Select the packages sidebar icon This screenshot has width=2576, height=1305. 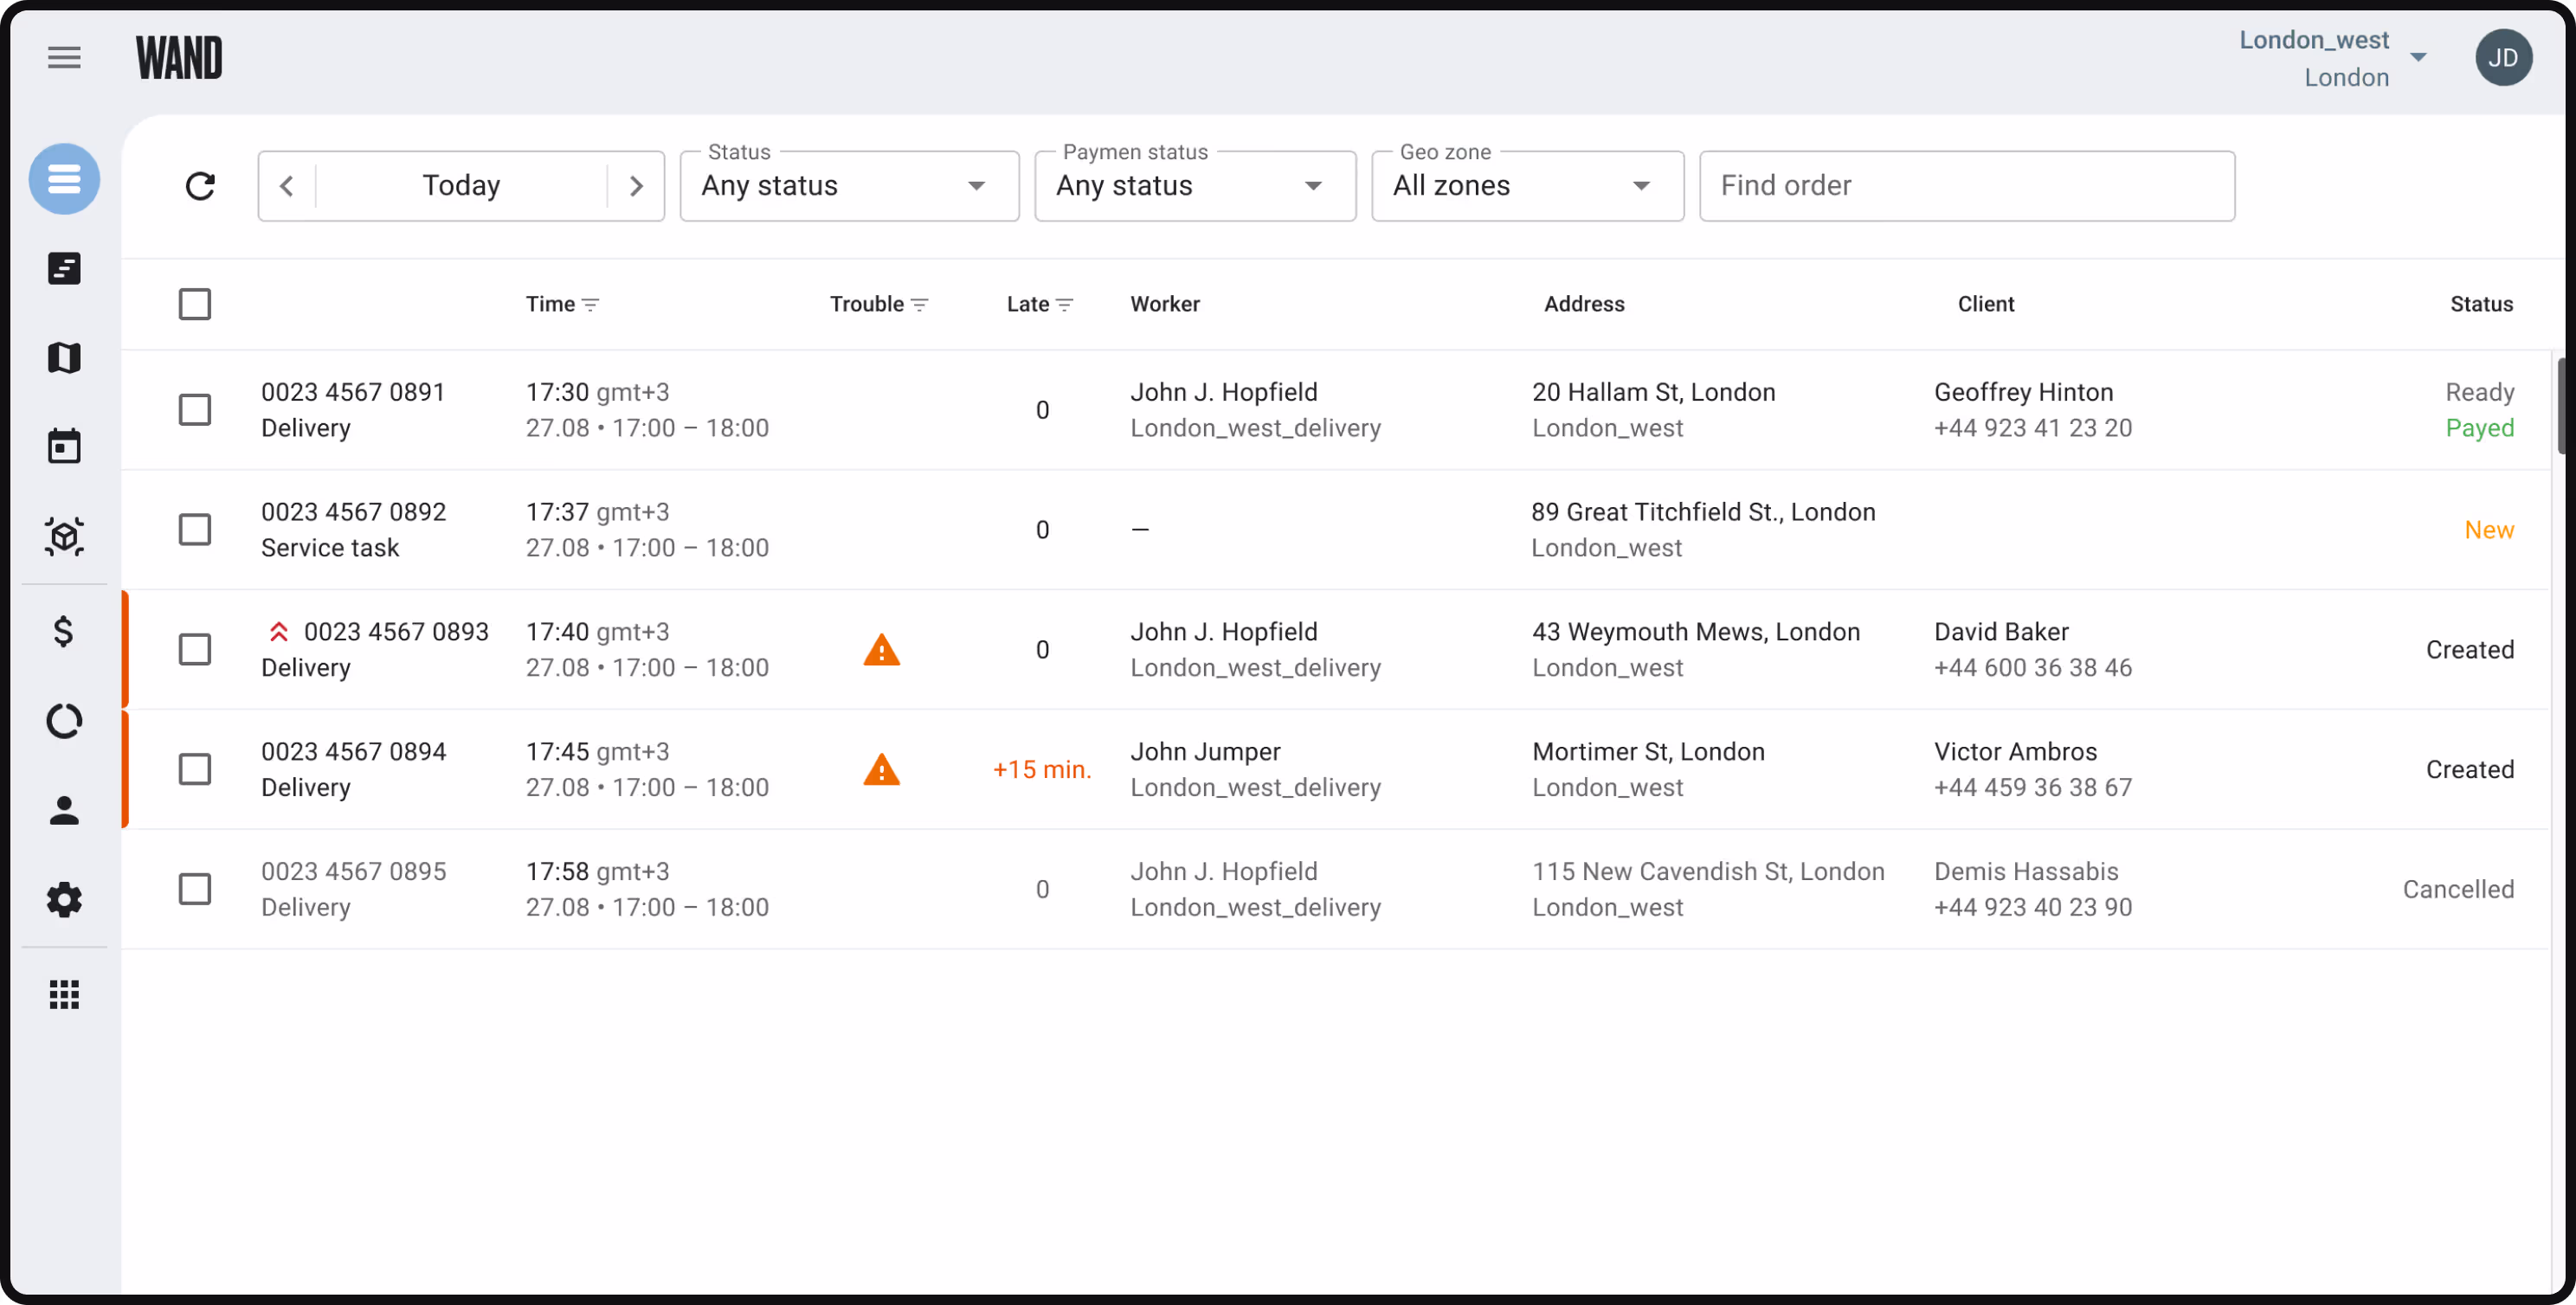(x=64, y=537)
